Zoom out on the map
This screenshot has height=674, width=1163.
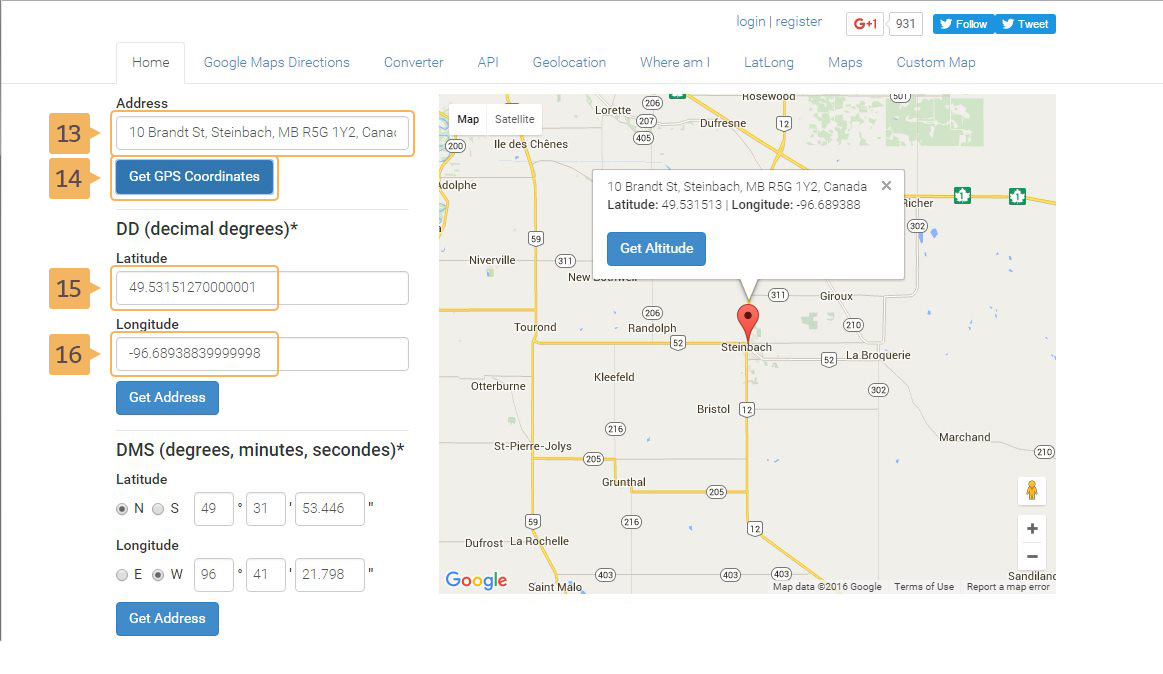[1032, 557]
